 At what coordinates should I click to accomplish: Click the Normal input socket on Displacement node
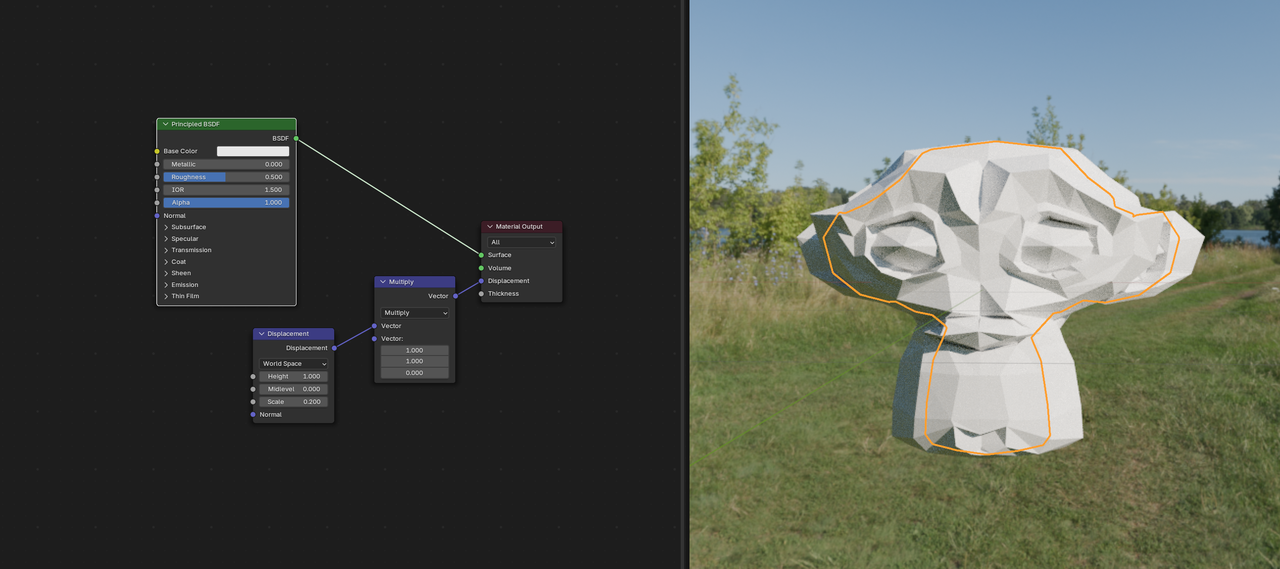pos(253,414)
